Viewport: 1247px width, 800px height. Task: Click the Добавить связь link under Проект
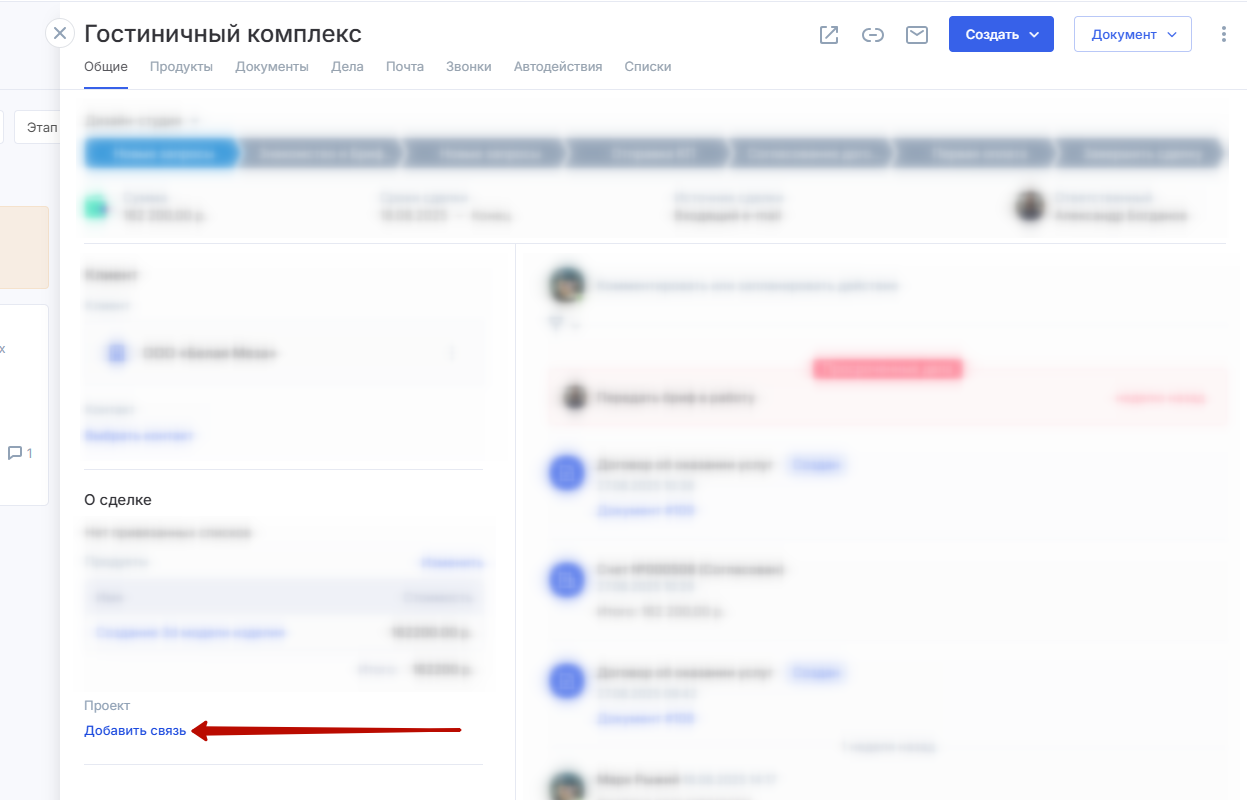(x=135, y=731)
